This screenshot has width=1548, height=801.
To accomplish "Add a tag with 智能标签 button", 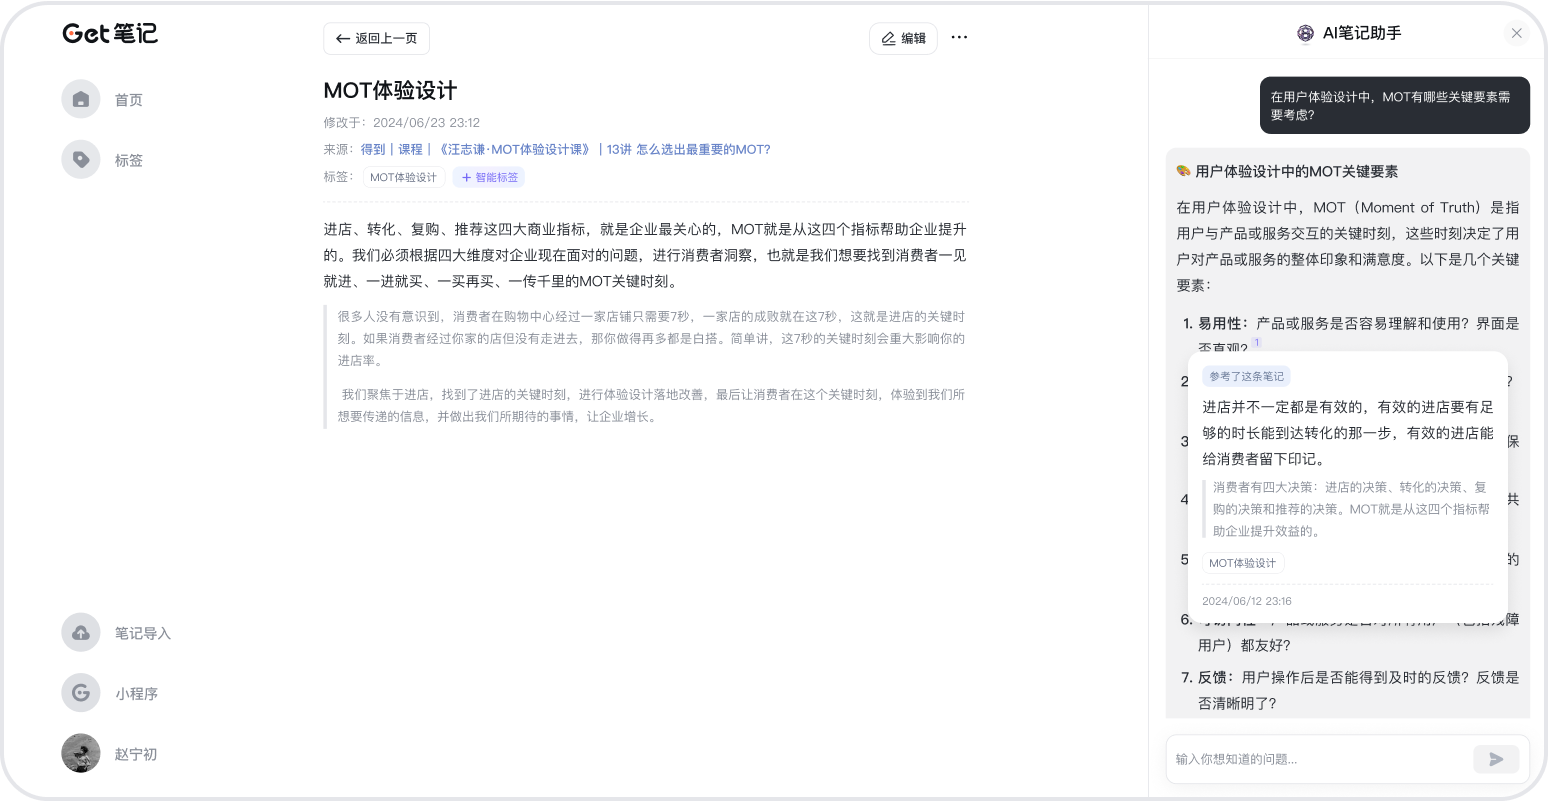I will [489, 177].
